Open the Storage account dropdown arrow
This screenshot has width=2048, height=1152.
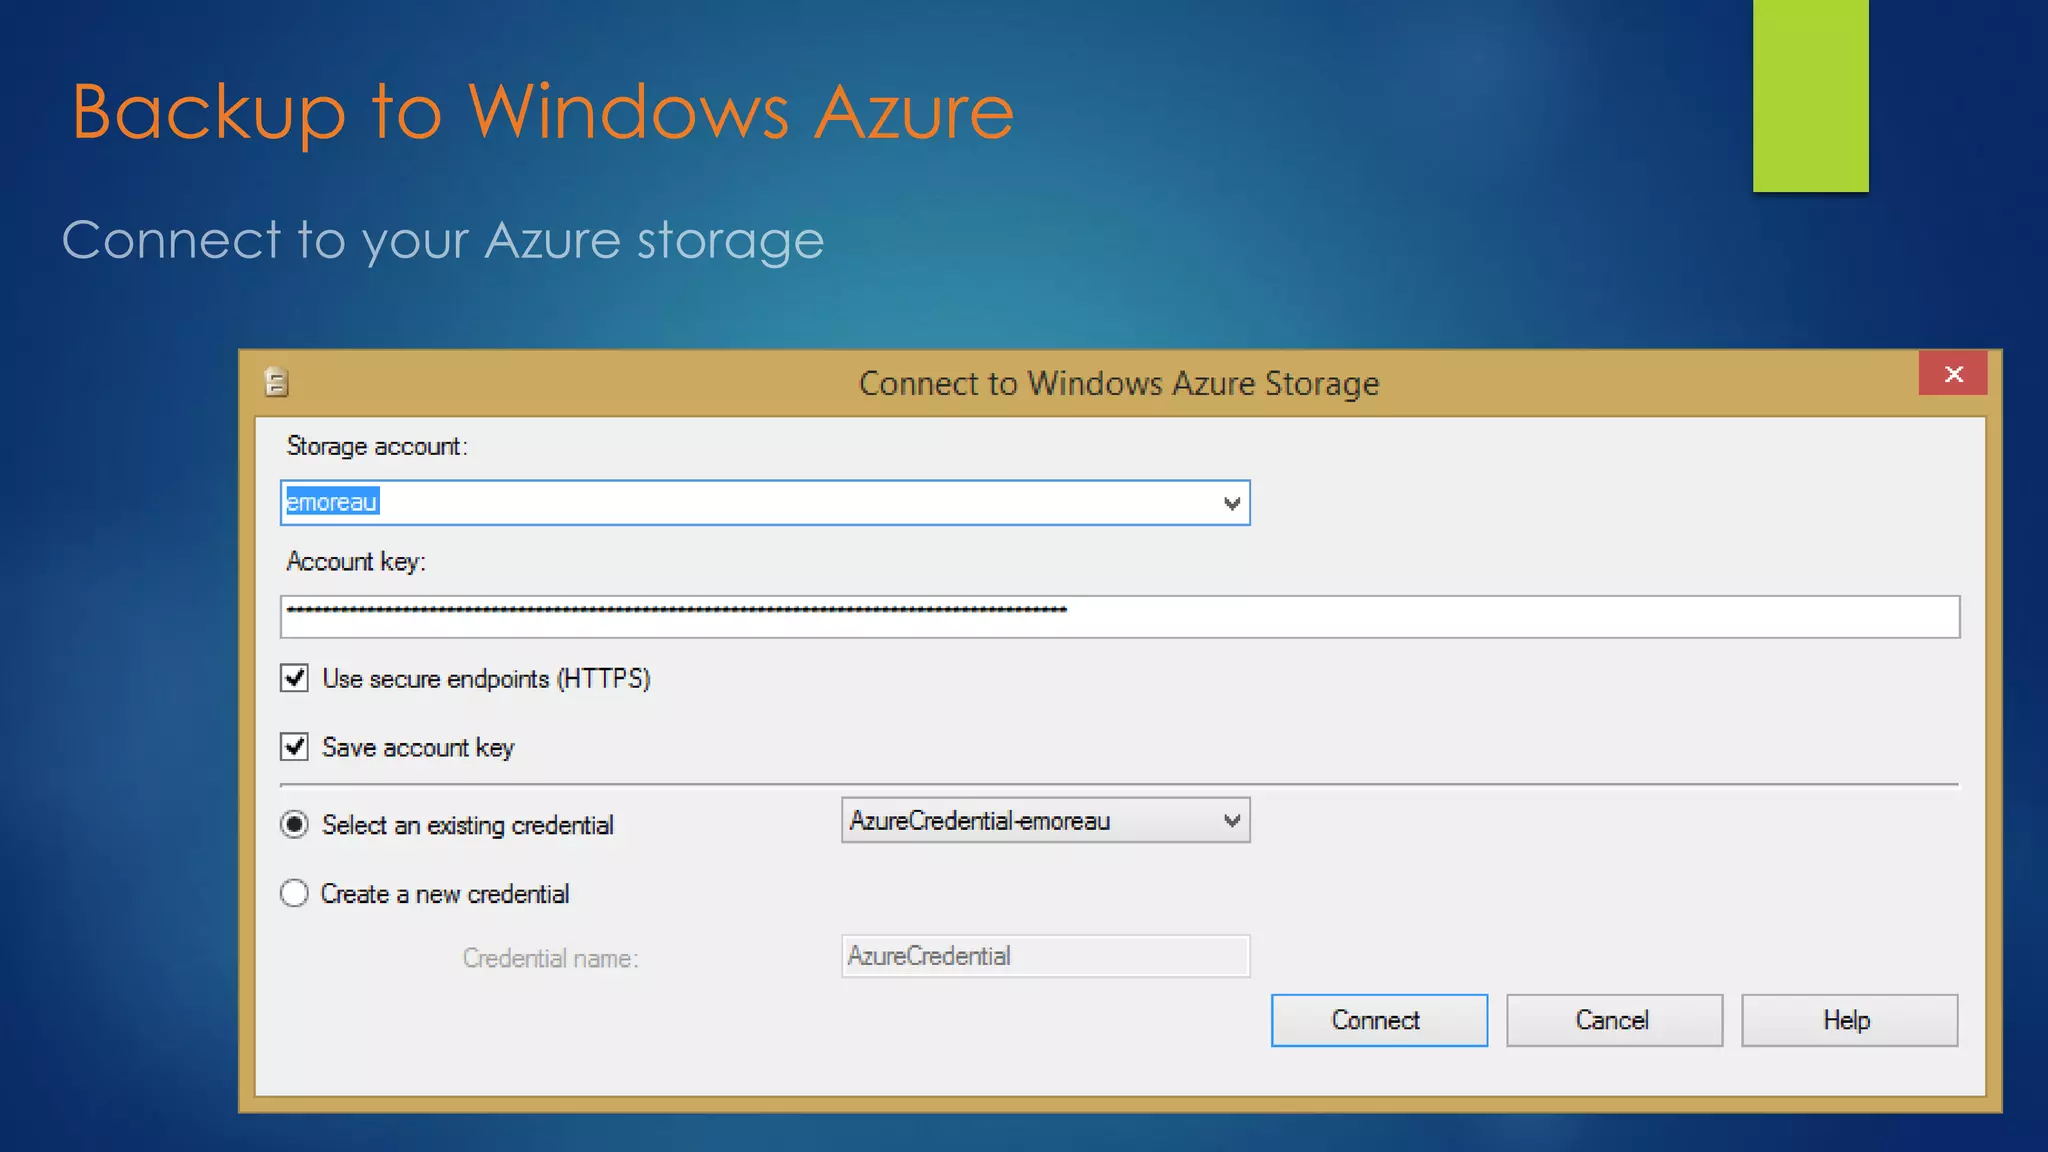(x=1231, y=503)
